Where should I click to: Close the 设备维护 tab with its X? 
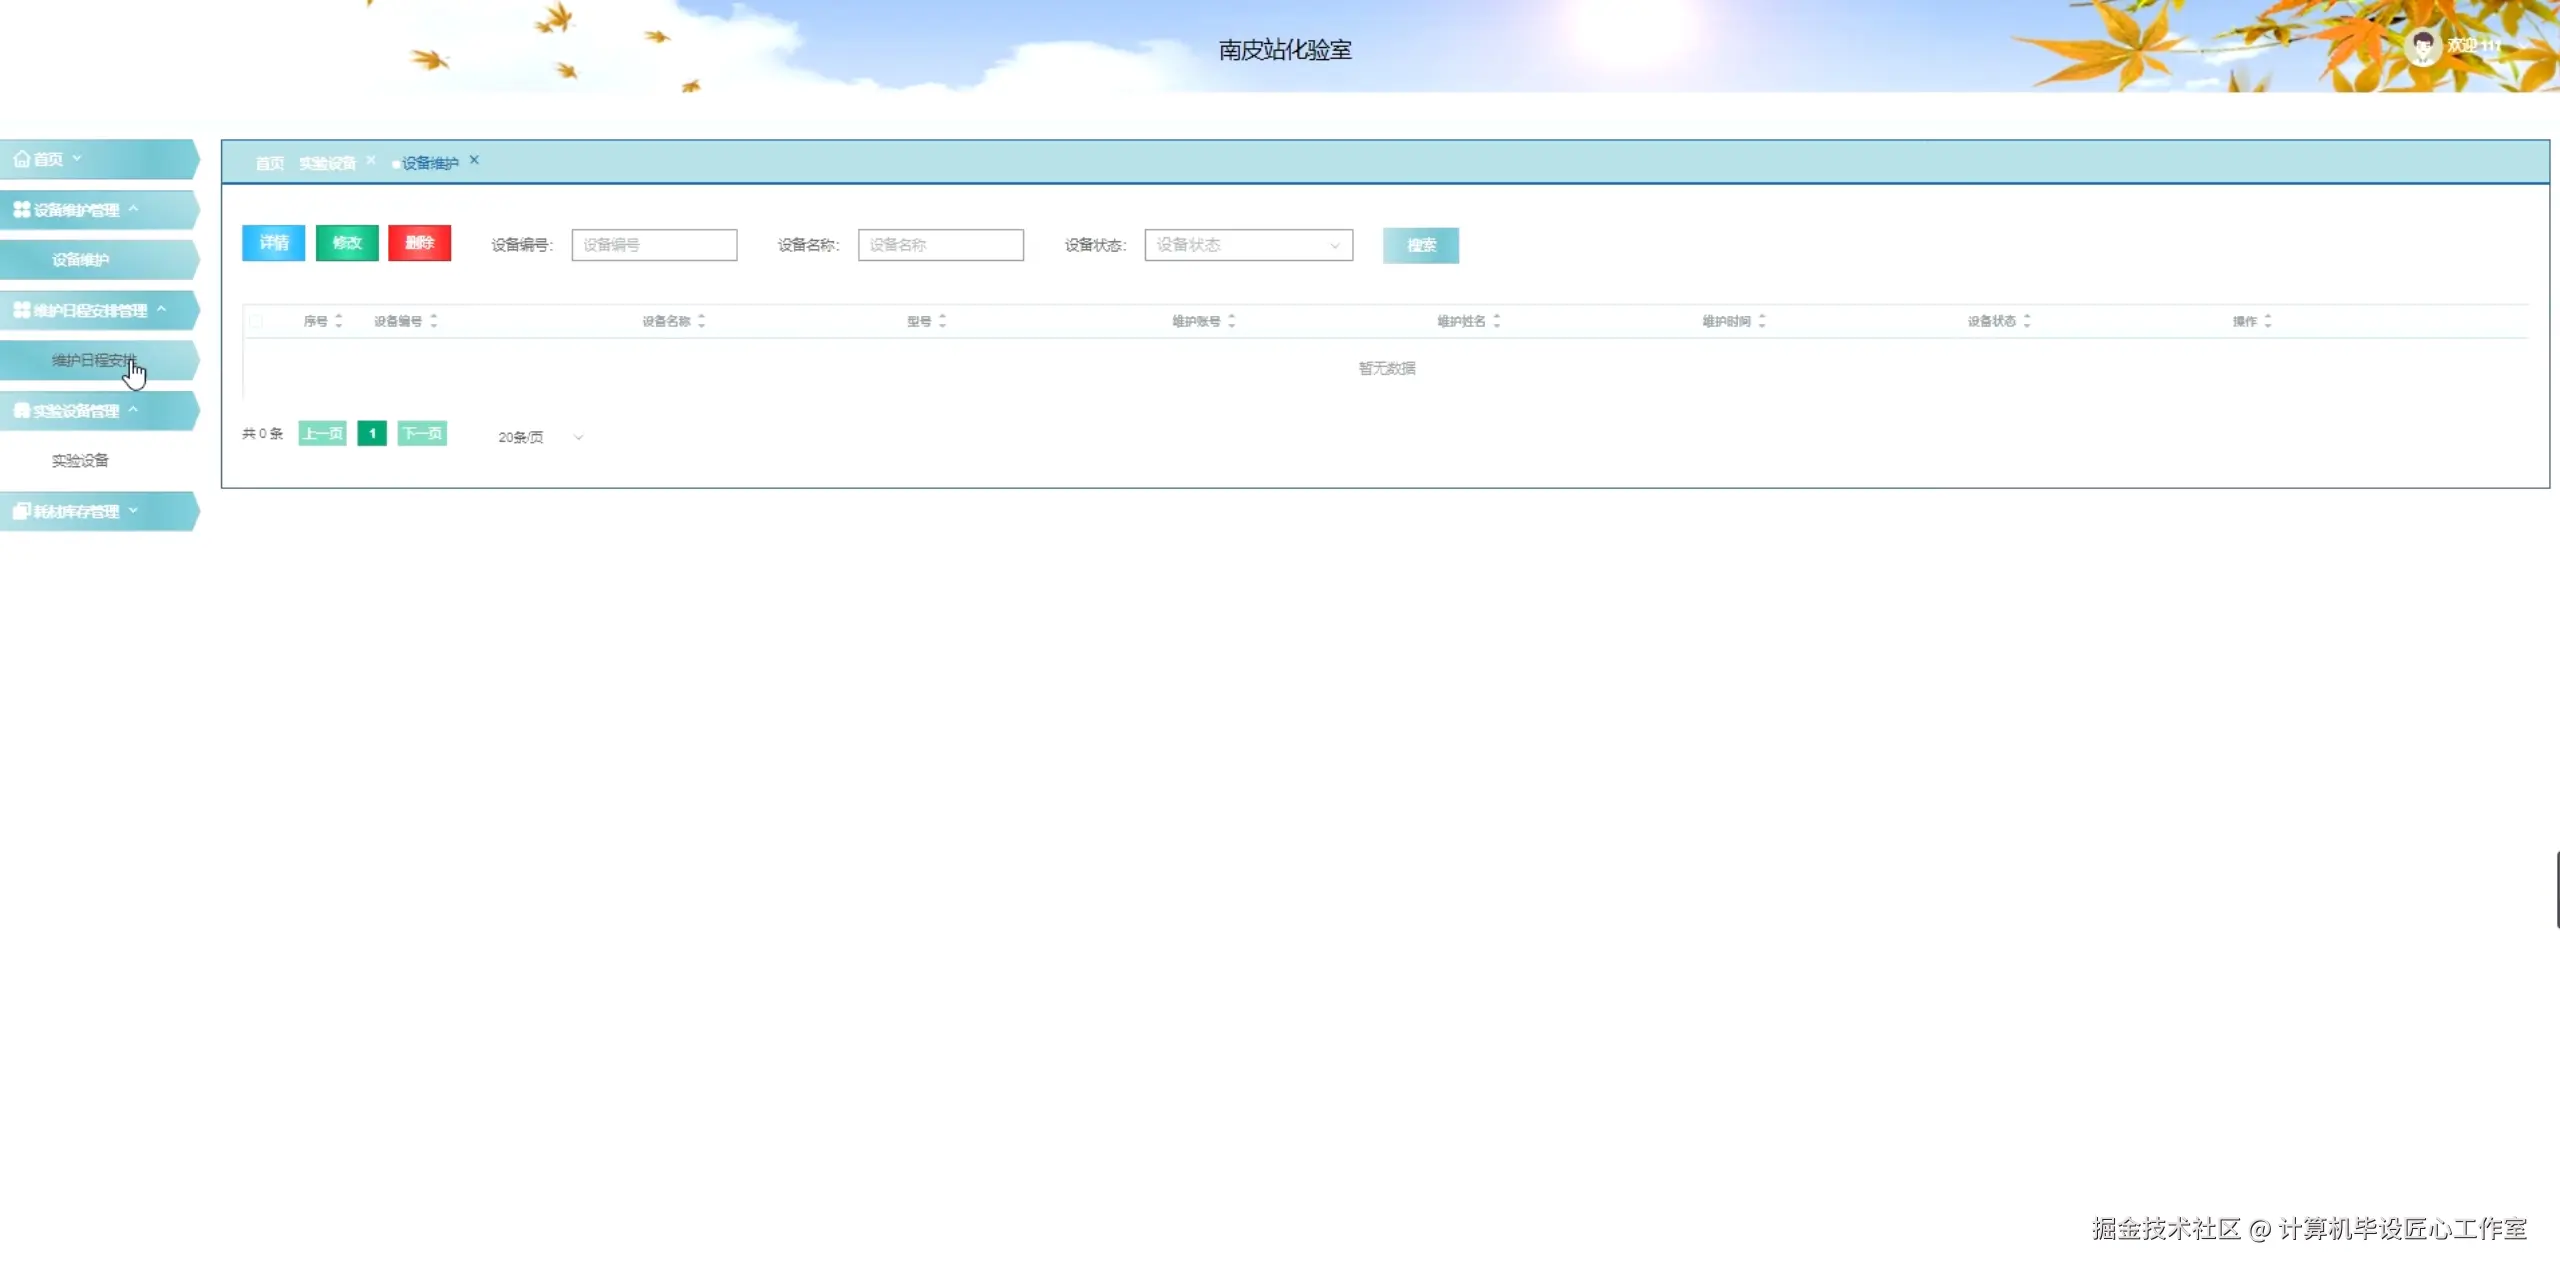[475, 160]
